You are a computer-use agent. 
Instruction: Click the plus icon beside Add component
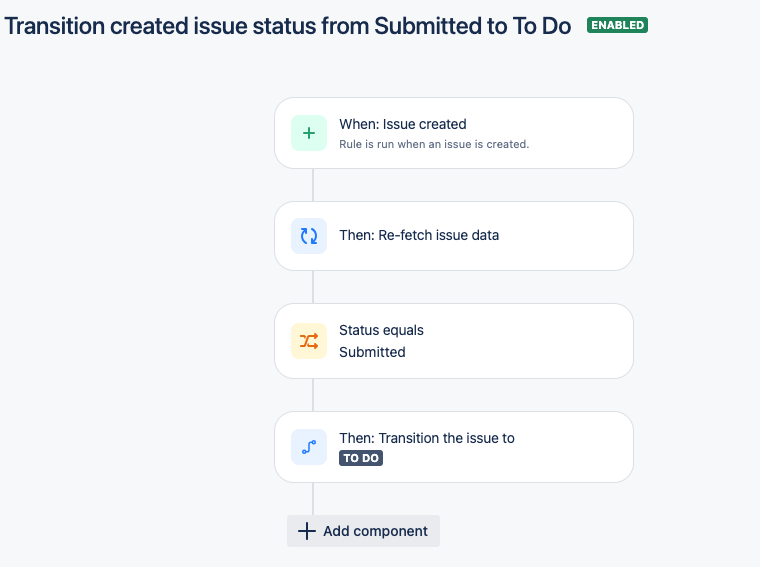point(306,531)
